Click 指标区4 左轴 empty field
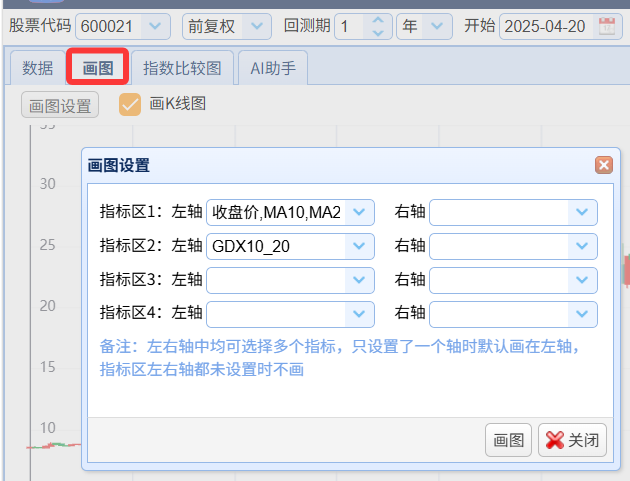Image resolution: width=630 pixels, height=481 pixels. [x=276, y=314]
